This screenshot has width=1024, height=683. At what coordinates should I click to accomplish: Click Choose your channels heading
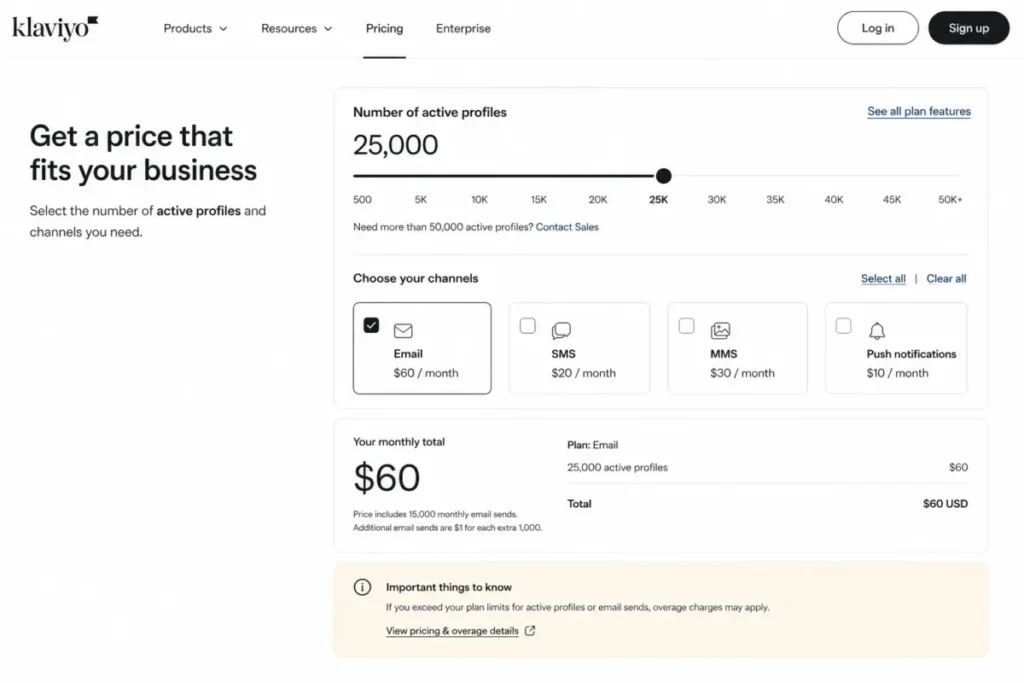[x=415, y=278]
